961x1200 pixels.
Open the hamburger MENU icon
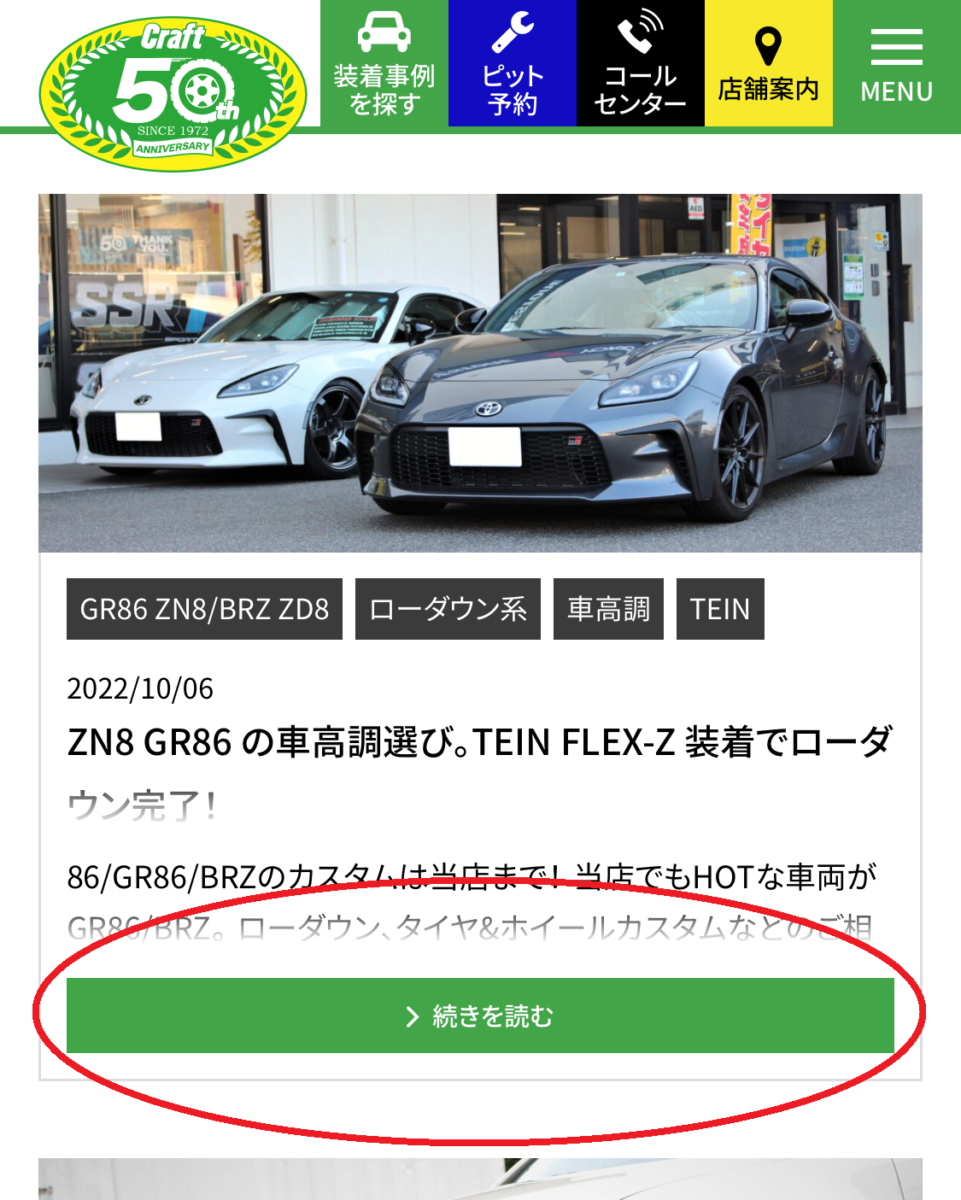coord(897,47)
